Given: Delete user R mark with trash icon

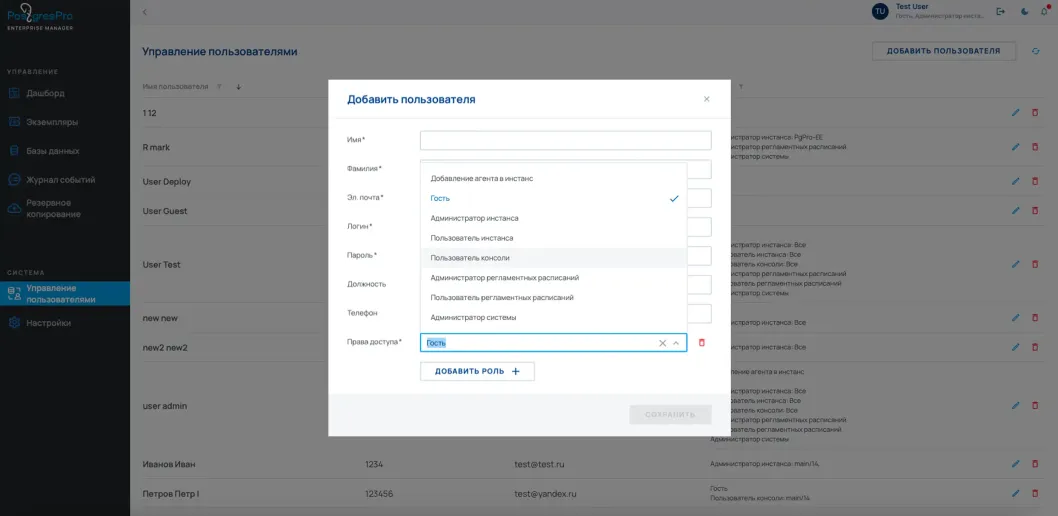Looking at the screenshot, I should coord(1035,147).
